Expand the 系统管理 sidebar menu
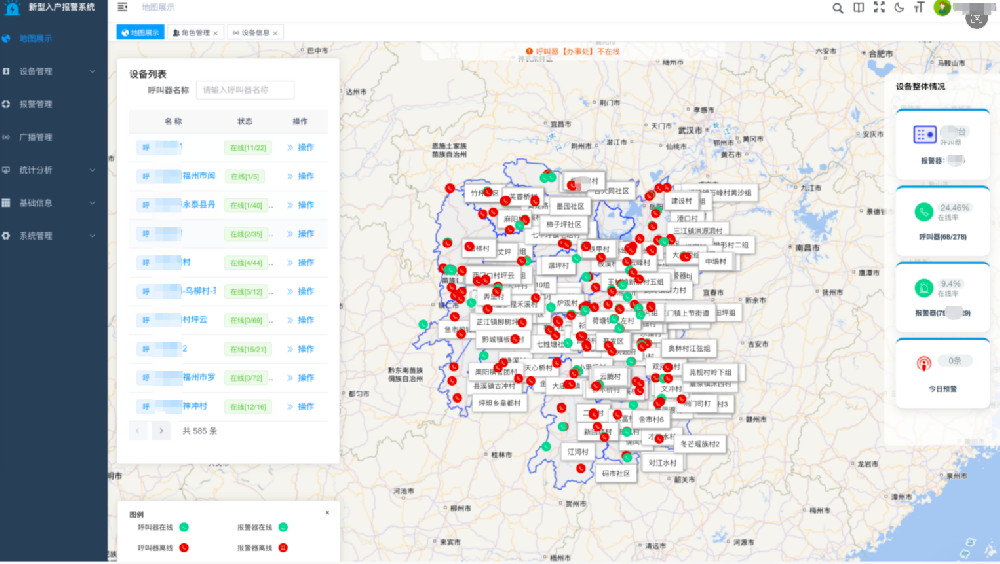The image size is (1000, 564). (52, 236)
